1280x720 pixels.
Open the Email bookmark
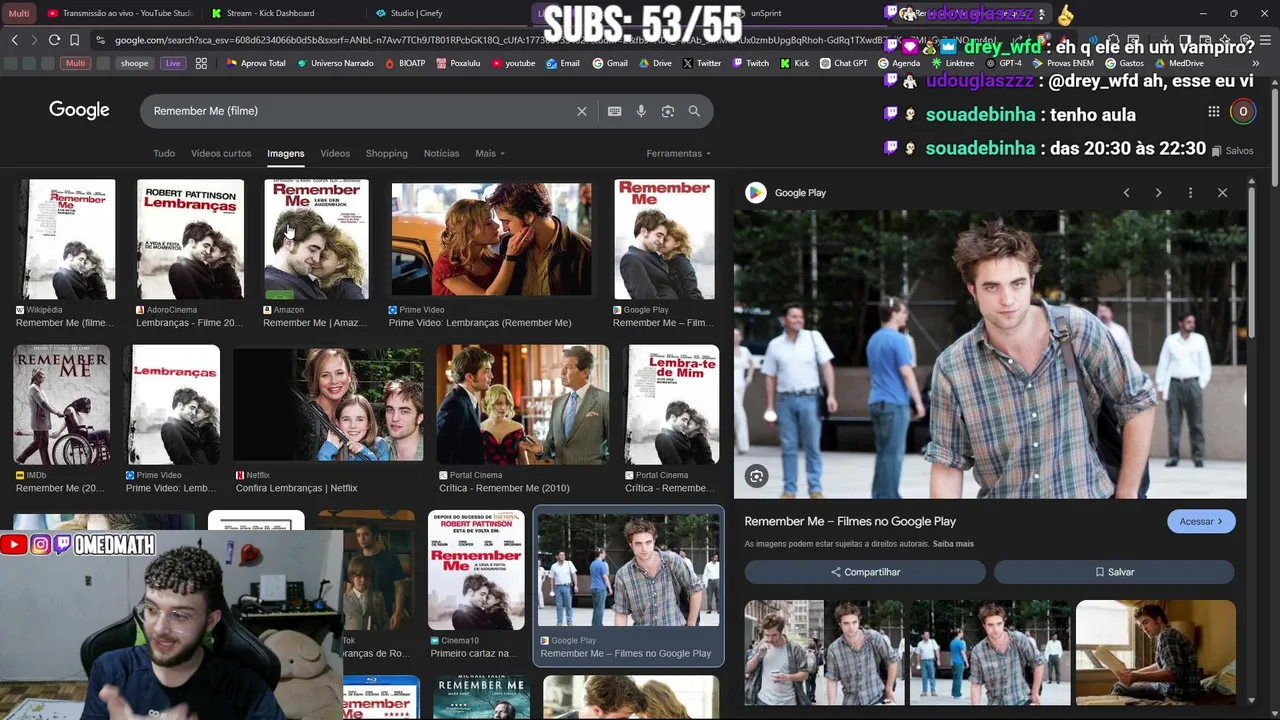click(562, 63)
